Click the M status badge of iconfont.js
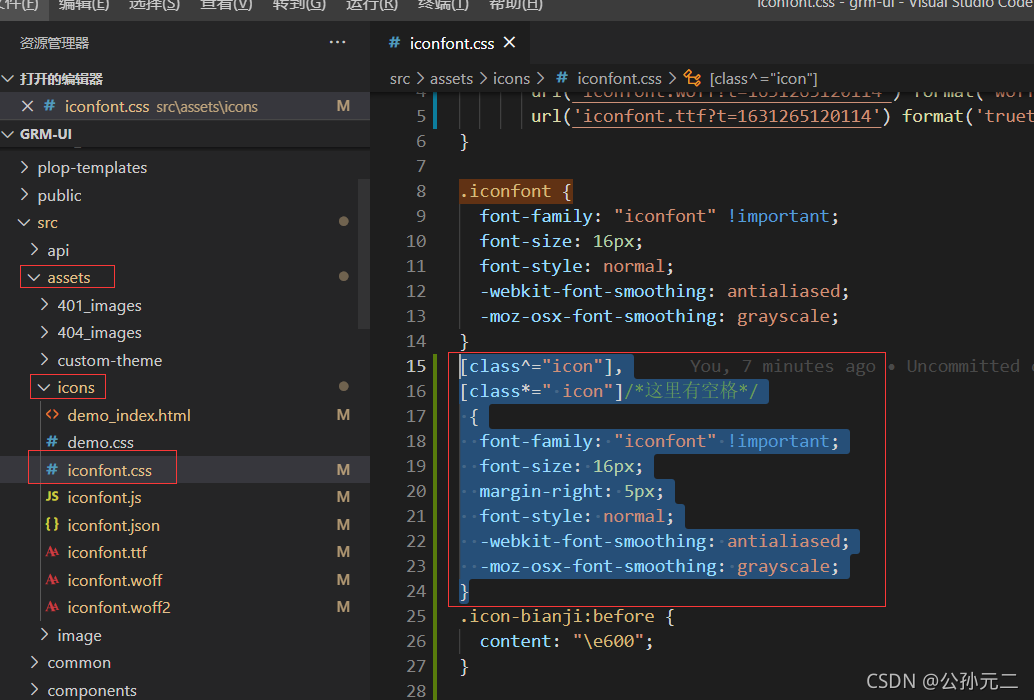Image resolution: width=1034 pixels, height=700 pixels. (343, 497)
